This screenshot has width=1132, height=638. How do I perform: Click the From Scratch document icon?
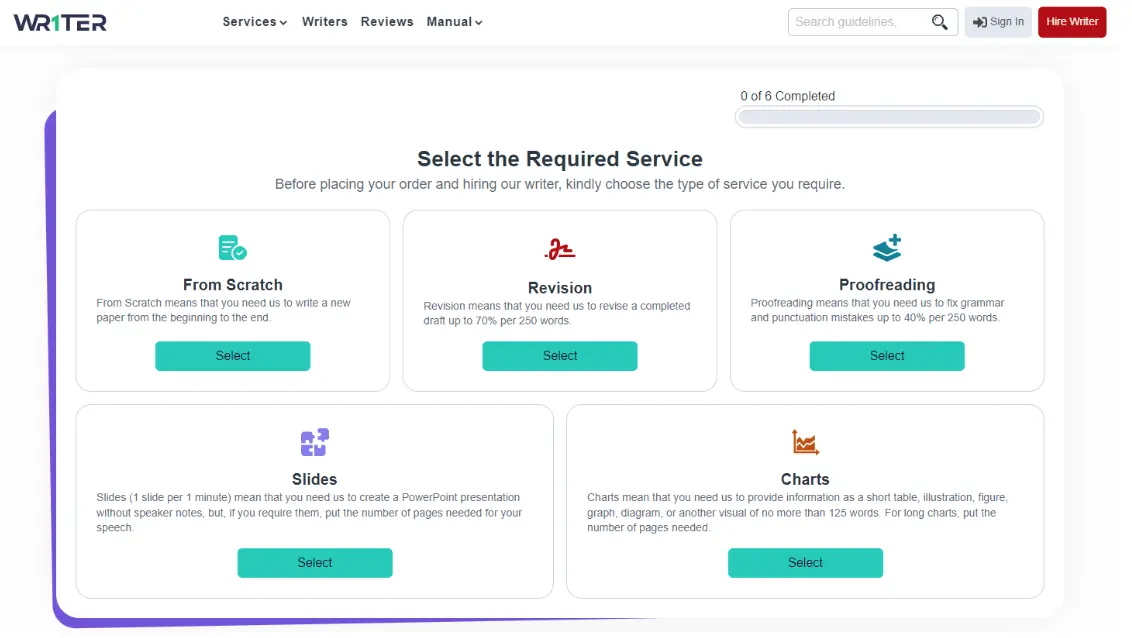(x=232, y=248)
